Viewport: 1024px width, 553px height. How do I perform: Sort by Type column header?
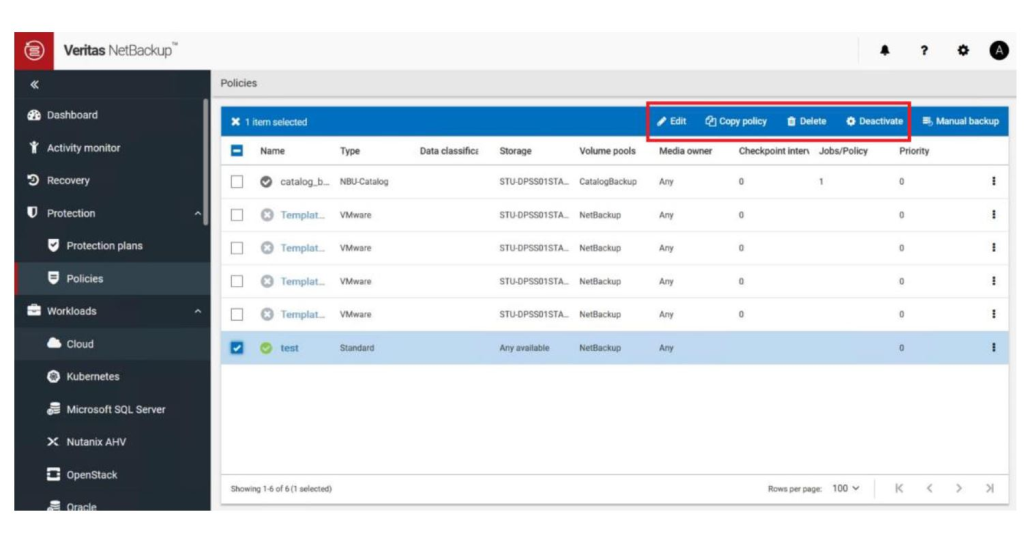pos(350,151)
